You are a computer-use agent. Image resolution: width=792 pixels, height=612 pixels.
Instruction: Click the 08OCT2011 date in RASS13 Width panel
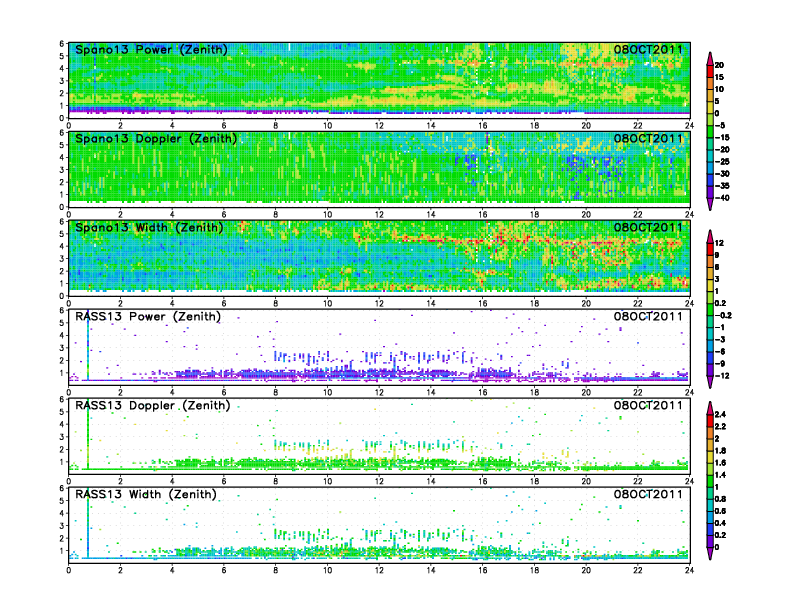(x=648, y=494)
